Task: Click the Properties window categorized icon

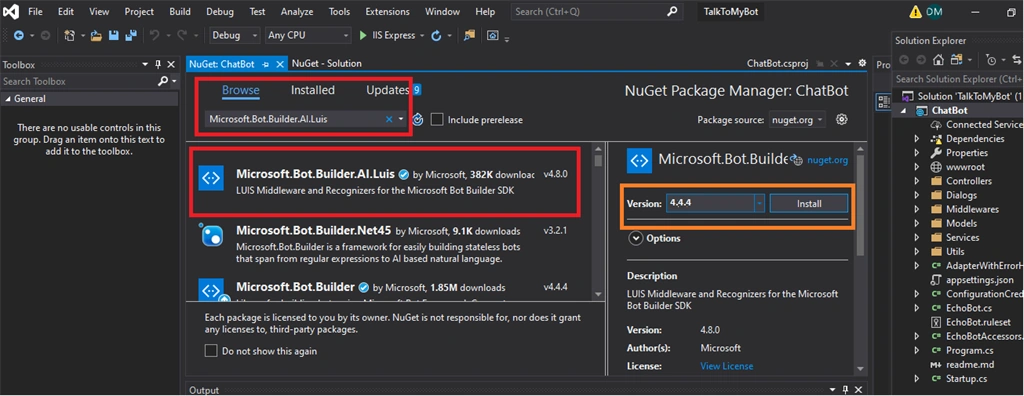Action: [884, 101]
